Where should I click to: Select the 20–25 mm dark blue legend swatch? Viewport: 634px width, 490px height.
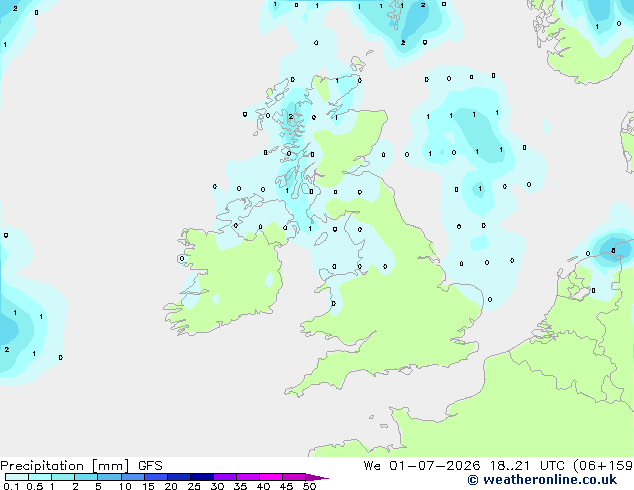(x=179, y=477)
